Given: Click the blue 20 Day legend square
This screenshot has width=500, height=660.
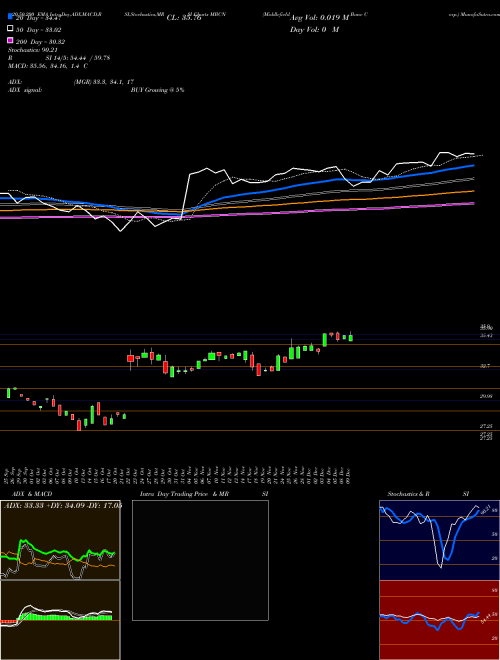Looking at the screenshot, I should 10,17.
